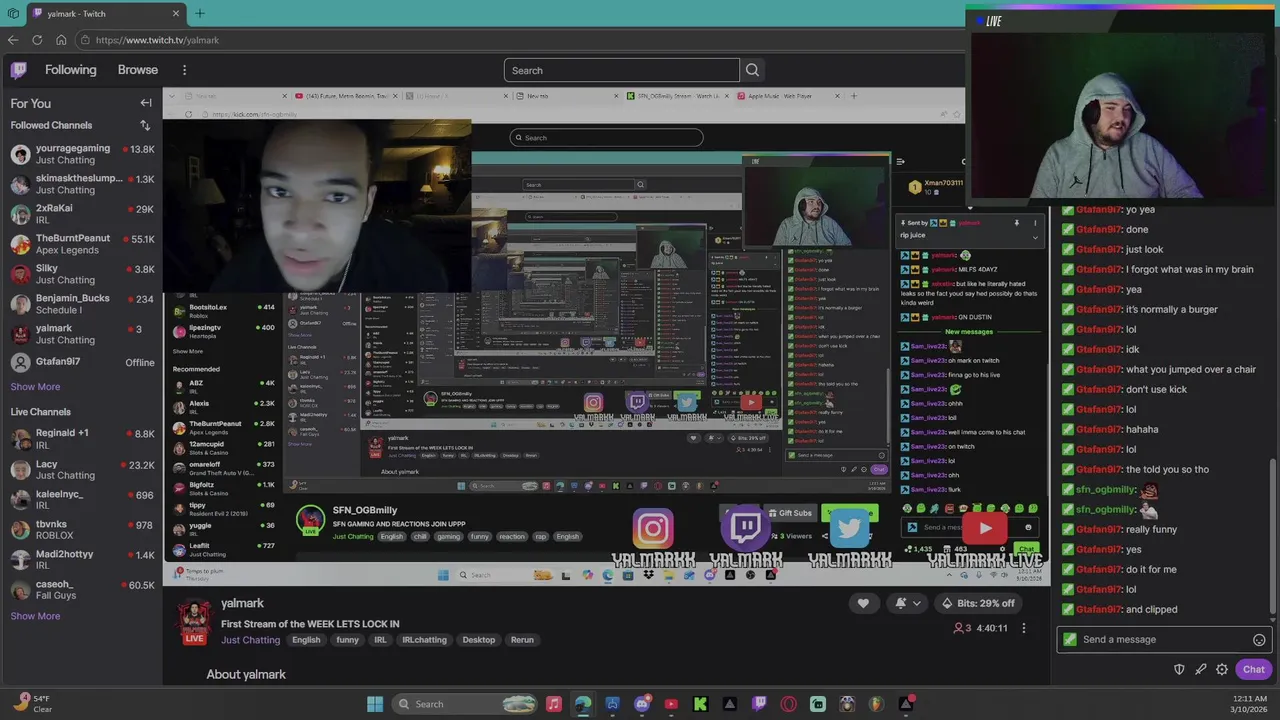
Task: Open 2xRaKai channel in sidebar
Action: point(82,214)
